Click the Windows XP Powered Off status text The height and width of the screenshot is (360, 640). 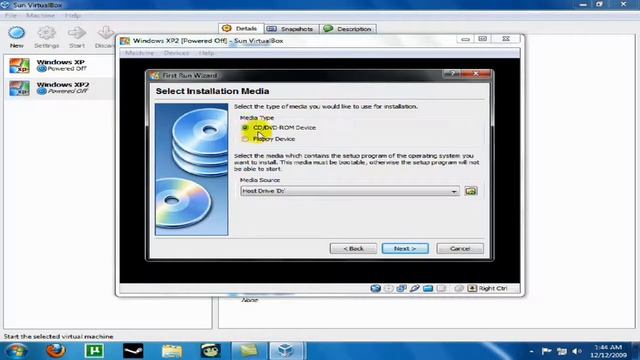tap(67, 69)
